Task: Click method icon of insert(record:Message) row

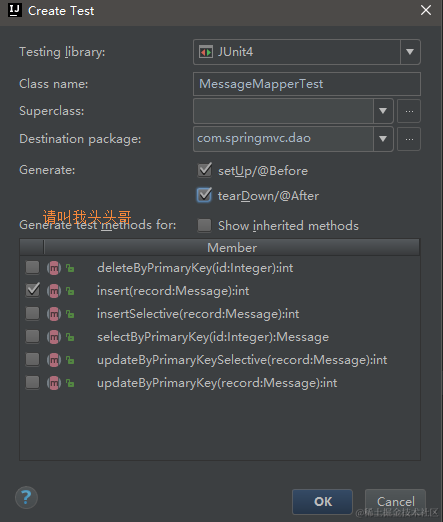Action: pos(54,291)
